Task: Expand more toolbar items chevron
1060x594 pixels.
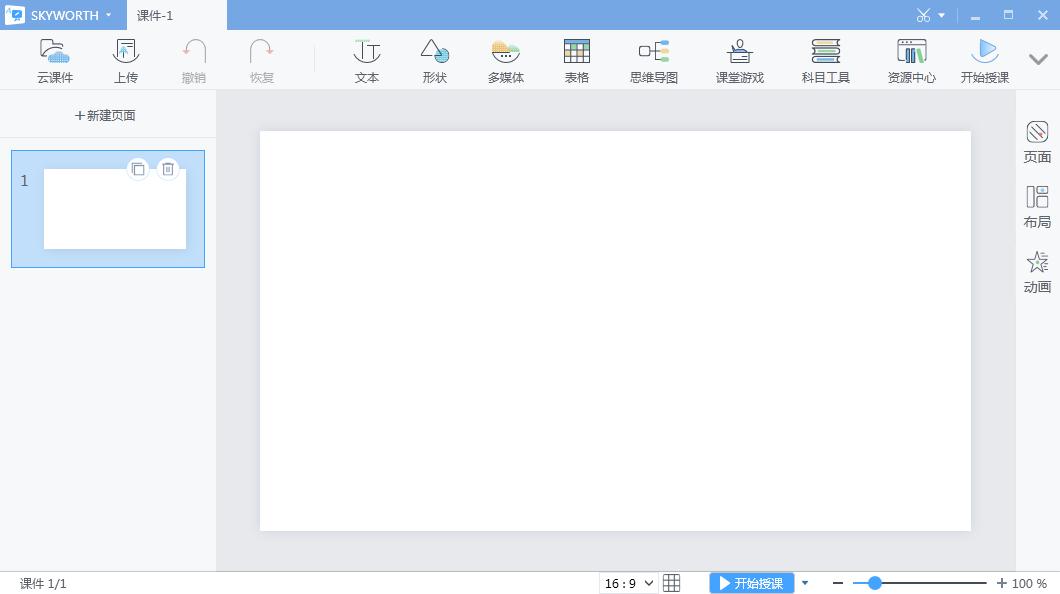Action: coord(1038,60)
